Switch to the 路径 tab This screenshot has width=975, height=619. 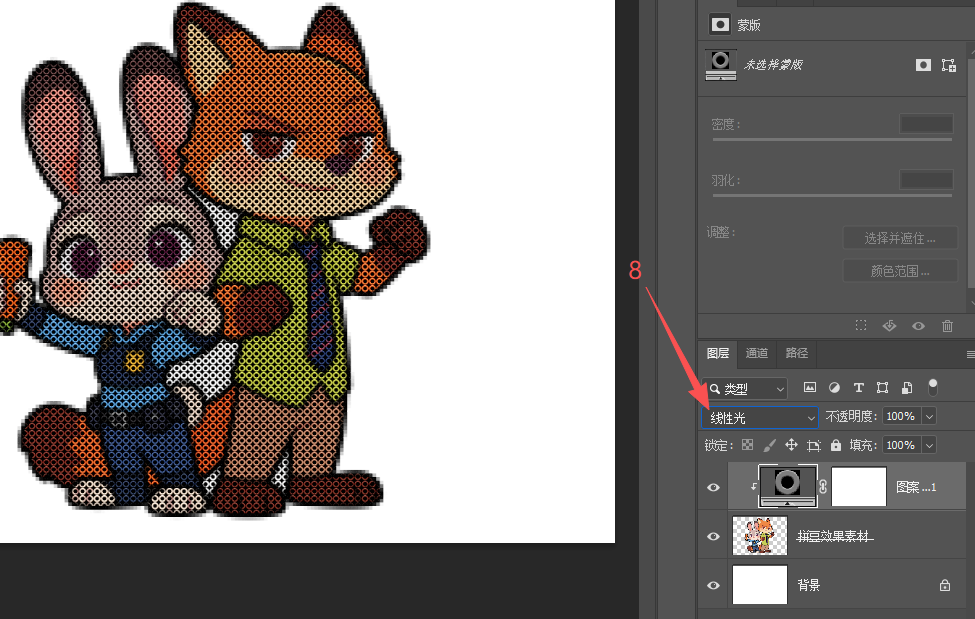click(796, 353)
